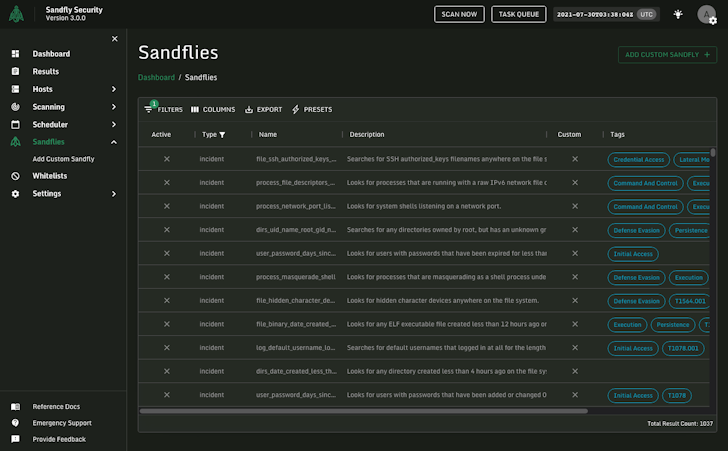Follow the Dashboard breadcrumb link
This screenshot has height=451, width=728.
click(x=156, y=78)
